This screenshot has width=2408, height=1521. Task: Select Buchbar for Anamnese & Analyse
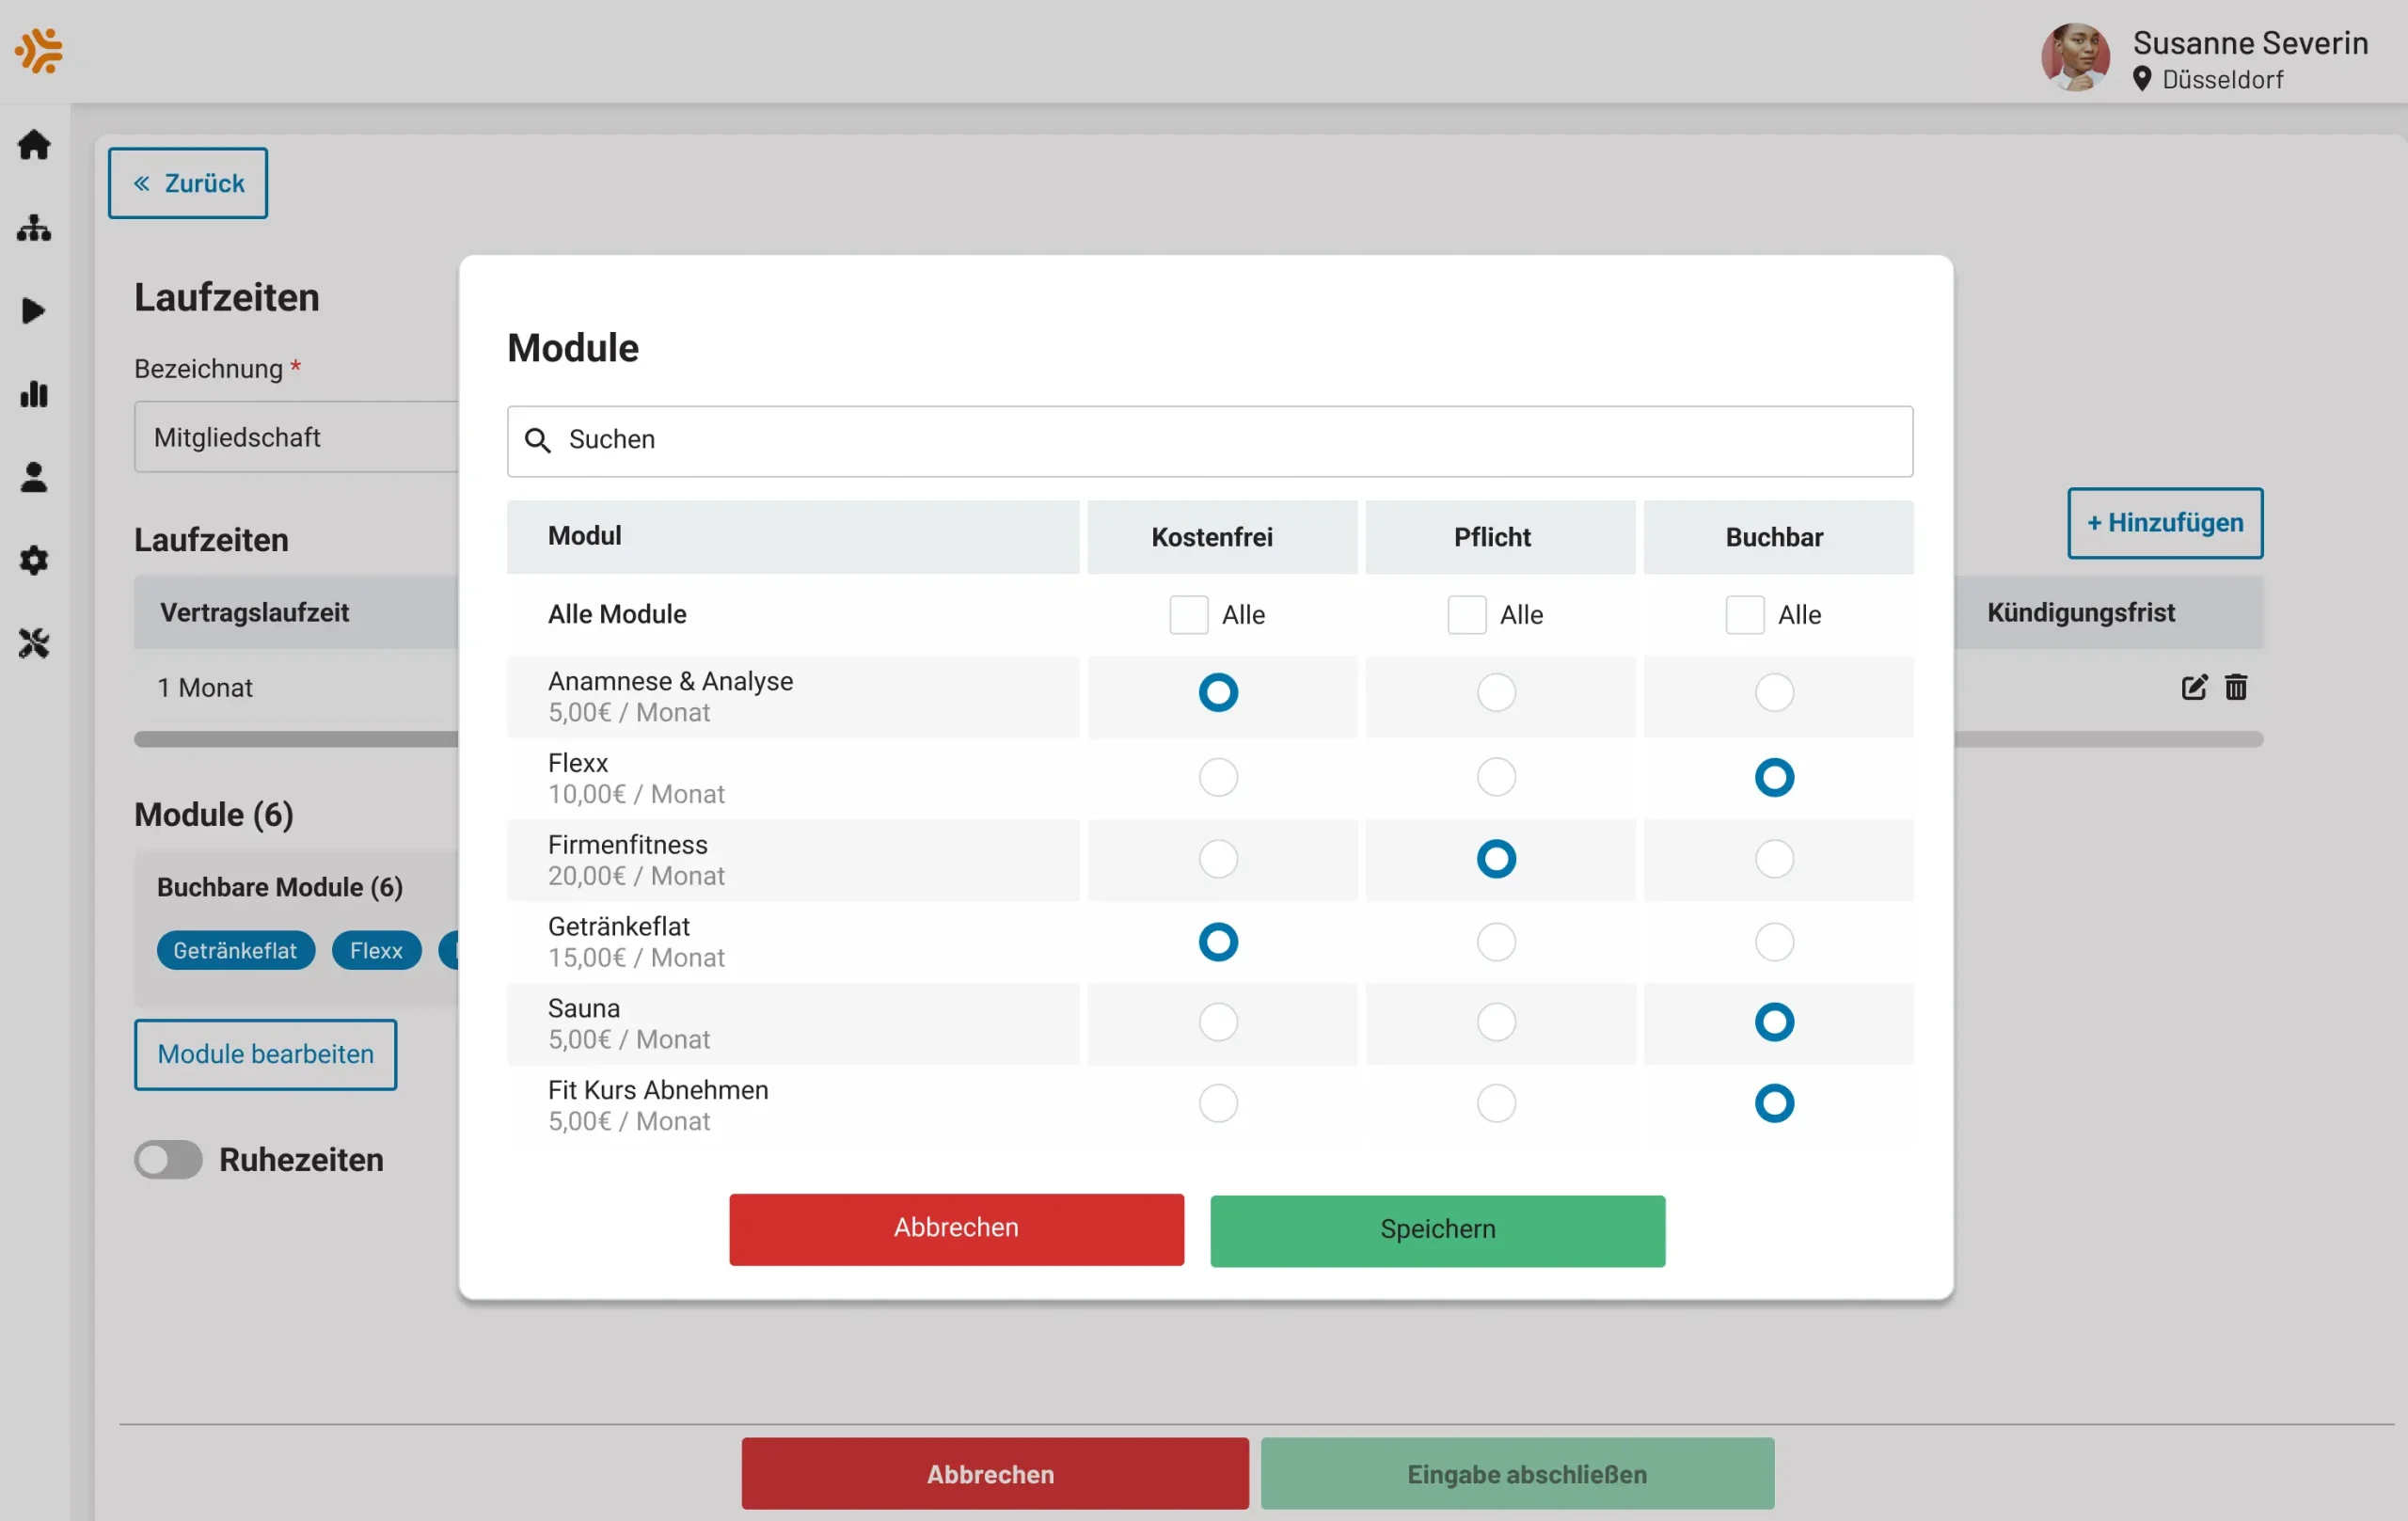(x=1774, y=692)
